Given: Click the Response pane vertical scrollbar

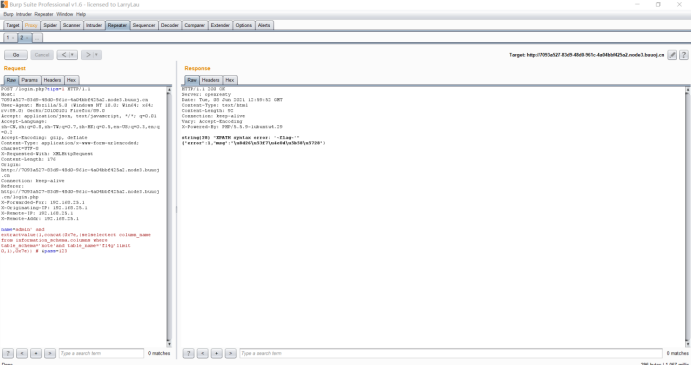Looking at the screenshot, I should (x=687, y=216).
